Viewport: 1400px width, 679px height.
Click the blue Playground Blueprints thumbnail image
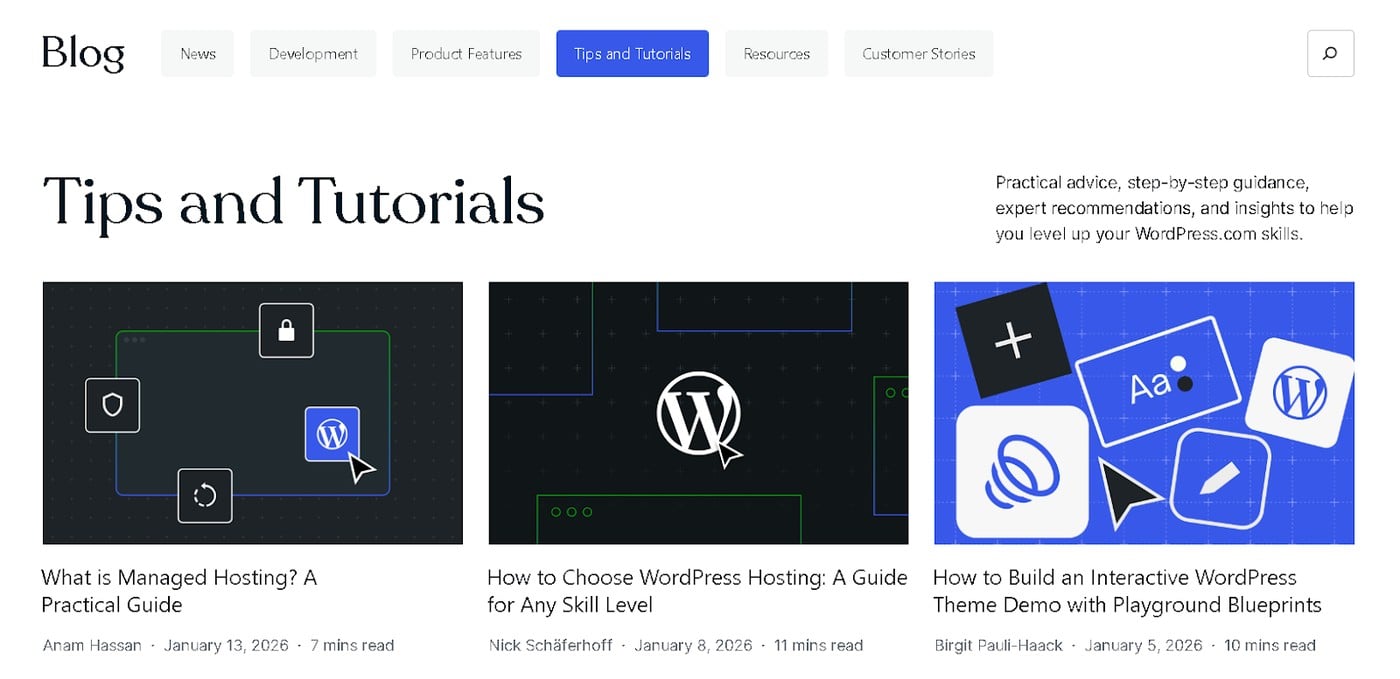point(1143,412)
